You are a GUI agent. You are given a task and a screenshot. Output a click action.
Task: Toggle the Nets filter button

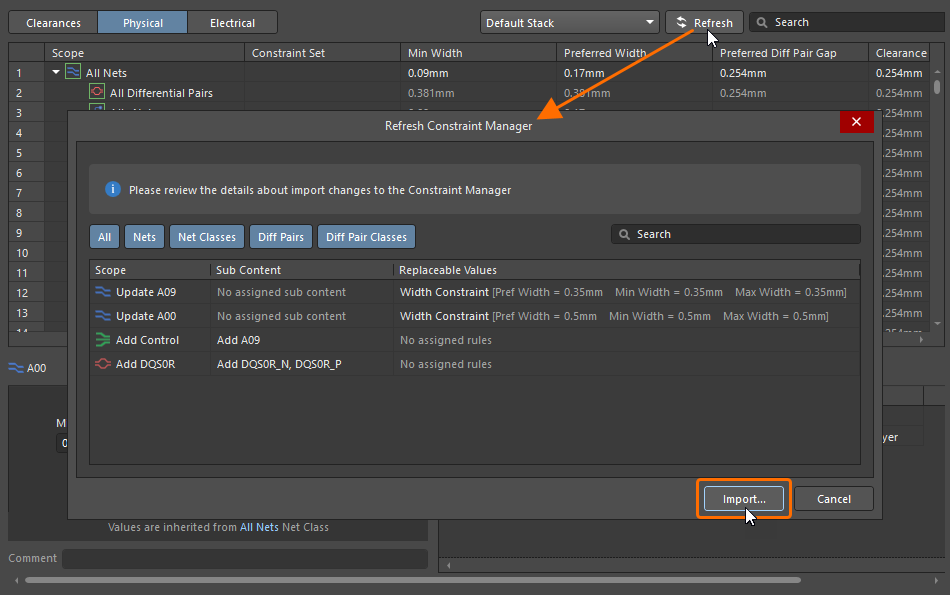144,237
